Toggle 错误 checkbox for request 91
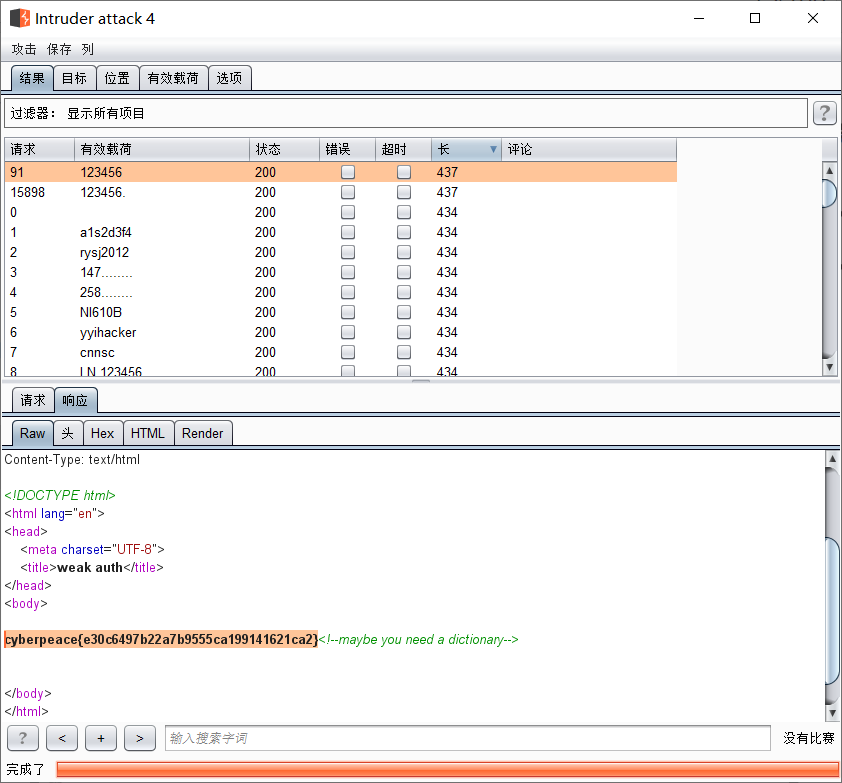The height and width of the screenshot is (783, 842). [348, 172]
